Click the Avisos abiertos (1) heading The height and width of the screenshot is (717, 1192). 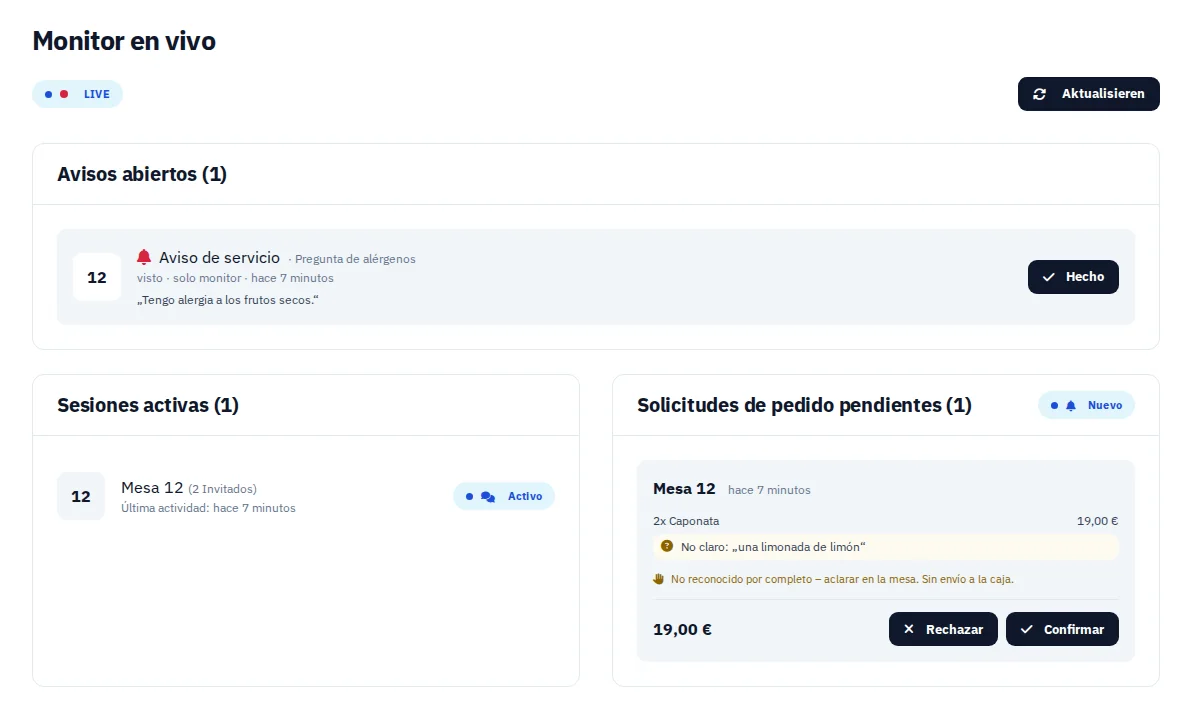tap(142, 174)
